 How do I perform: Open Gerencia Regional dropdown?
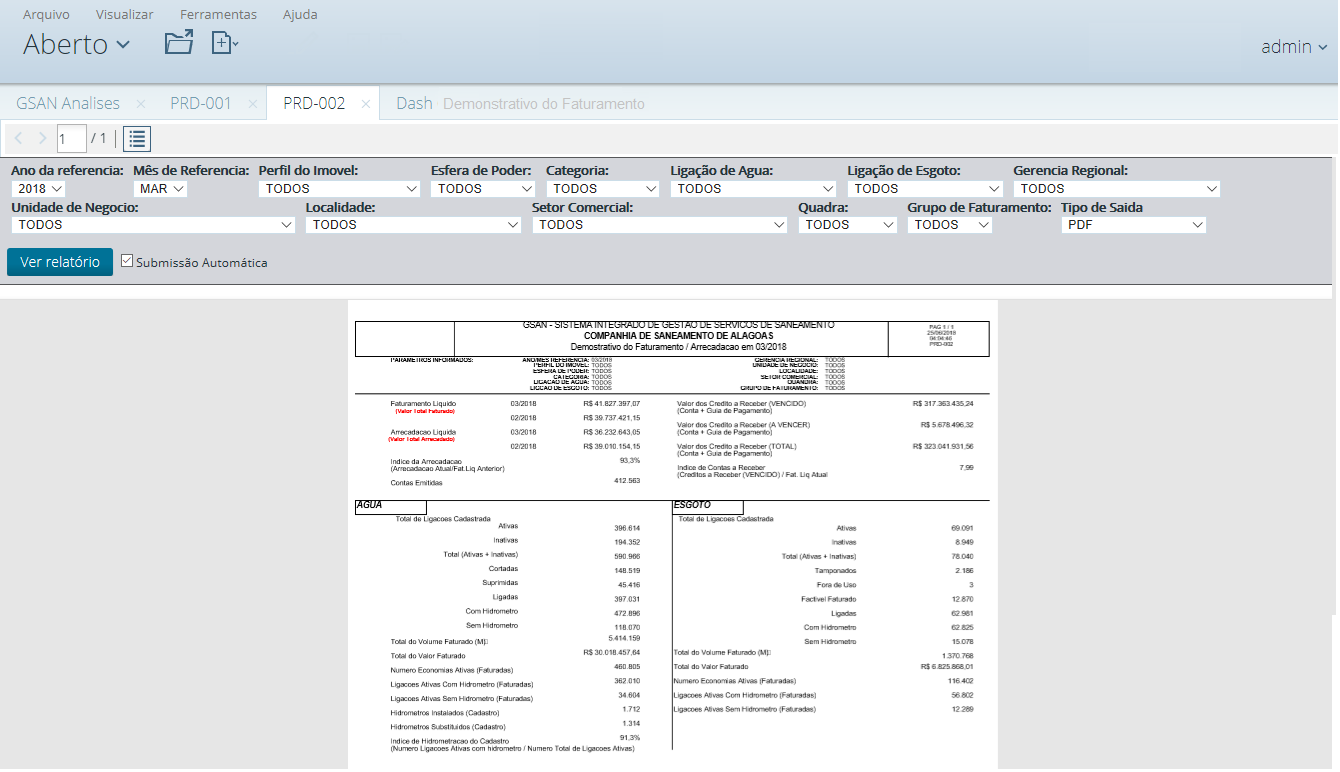tap(1116, 189)
